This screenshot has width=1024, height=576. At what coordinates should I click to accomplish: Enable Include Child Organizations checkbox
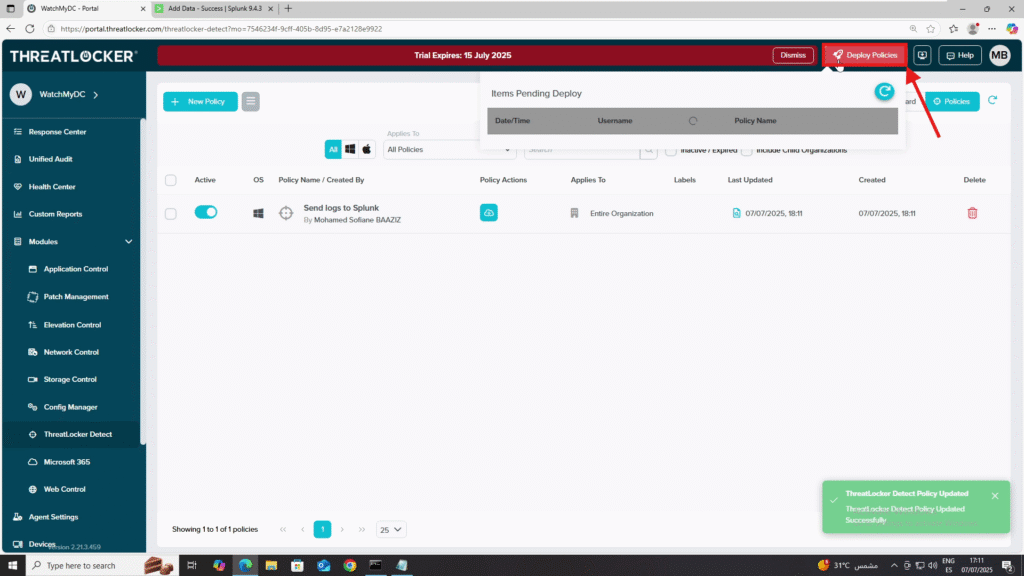[746, 151]
